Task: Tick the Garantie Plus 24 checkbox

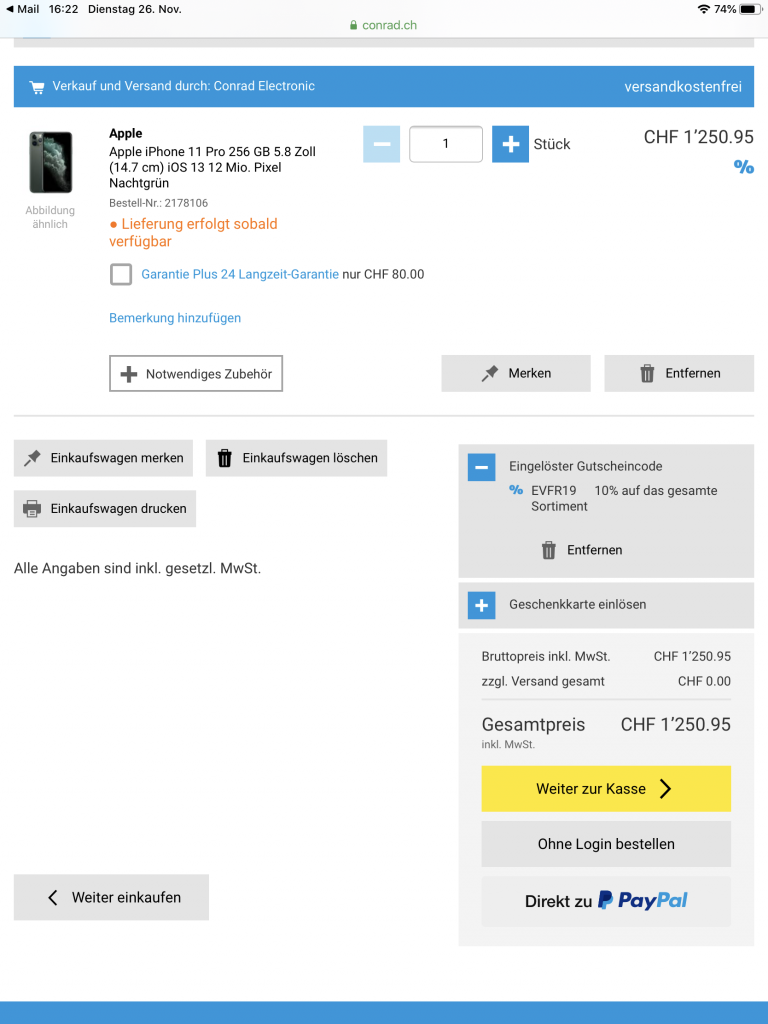Action: (x=121, y=274)
